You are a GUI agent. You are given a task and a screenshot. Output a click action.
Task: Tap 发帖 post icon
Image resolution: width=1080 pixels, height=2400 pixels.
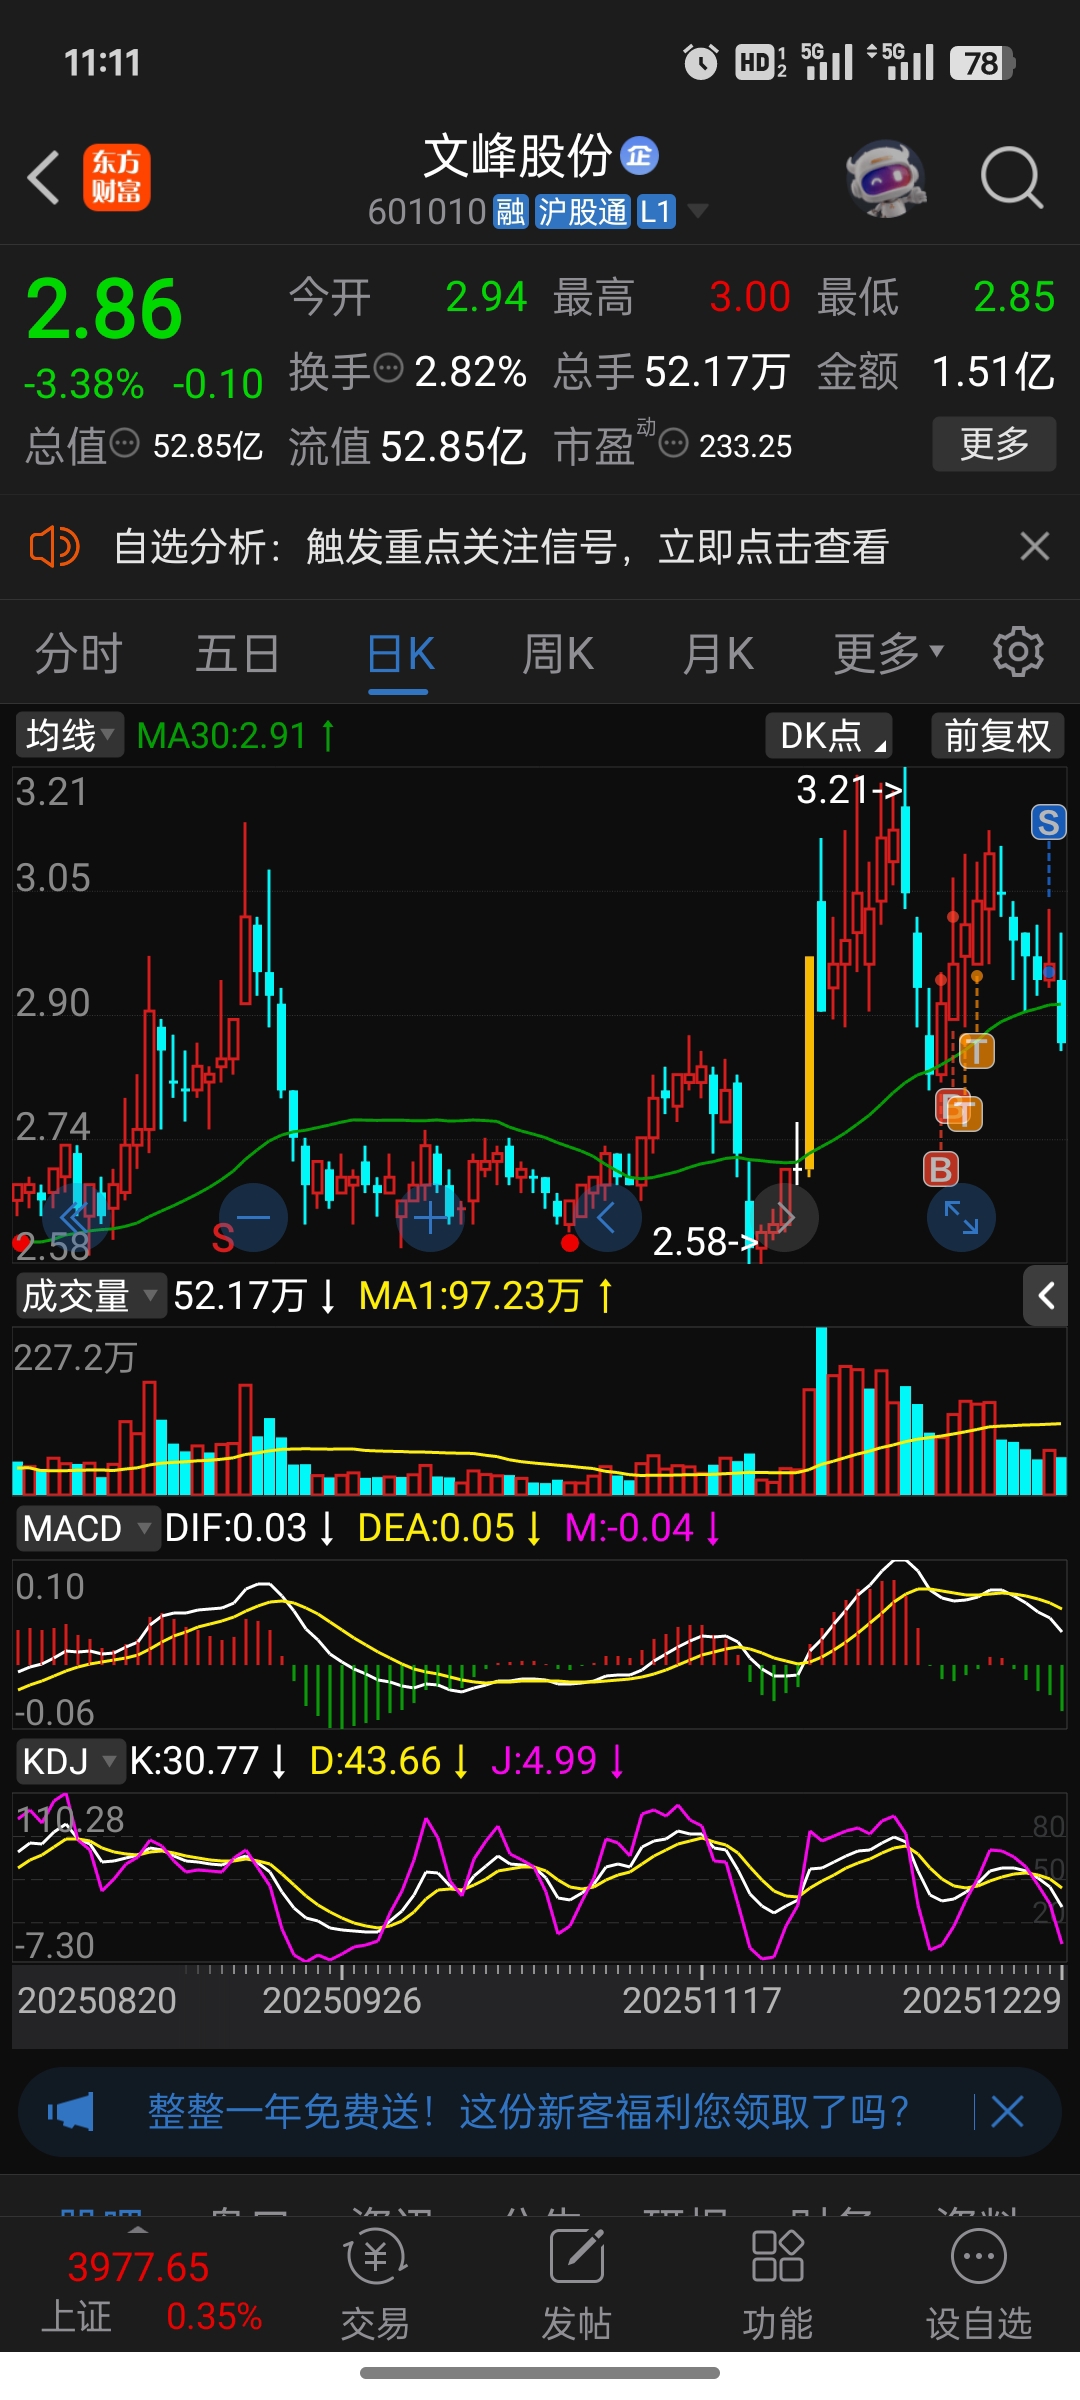[x=577, y=2285]
